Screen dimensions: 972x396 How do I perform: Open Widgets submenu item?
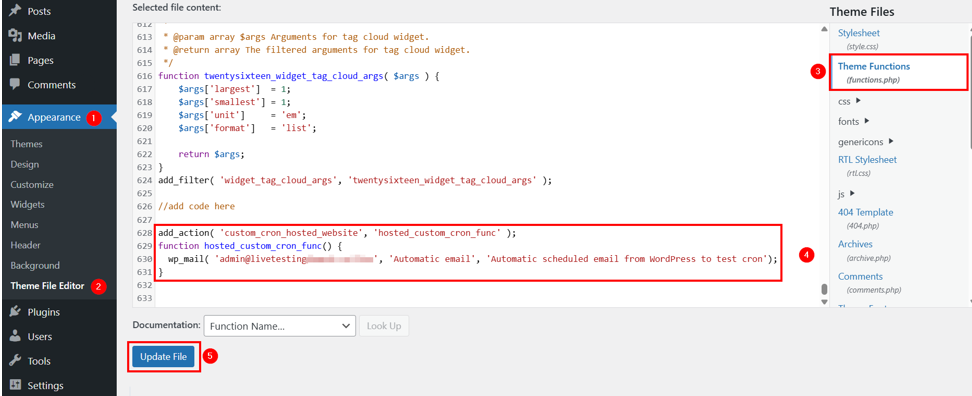[x=27, y=205]
